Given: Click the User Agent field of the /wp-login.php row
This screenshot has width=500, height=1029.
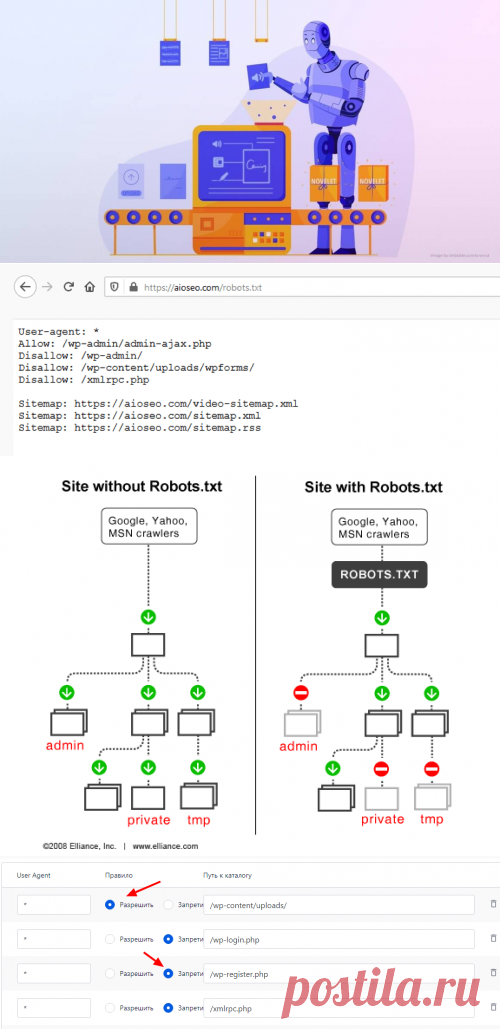Looking at the screenshot, I should pos(54,939).
